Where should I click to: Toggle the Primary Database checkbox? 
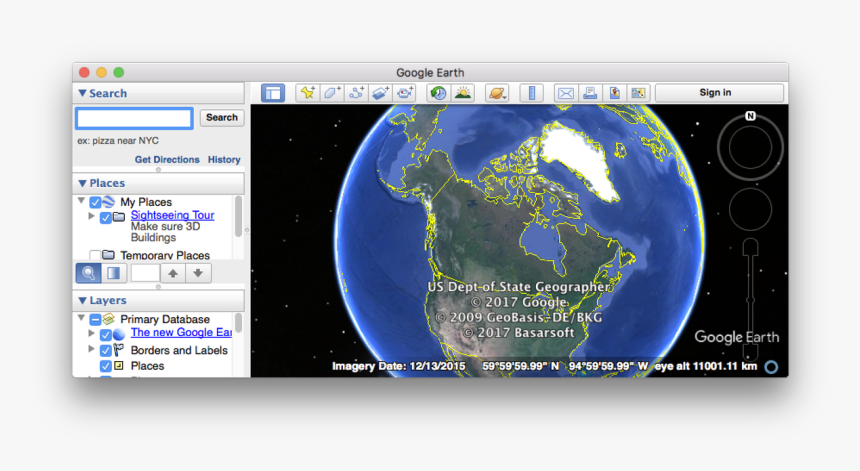point(95,319)
